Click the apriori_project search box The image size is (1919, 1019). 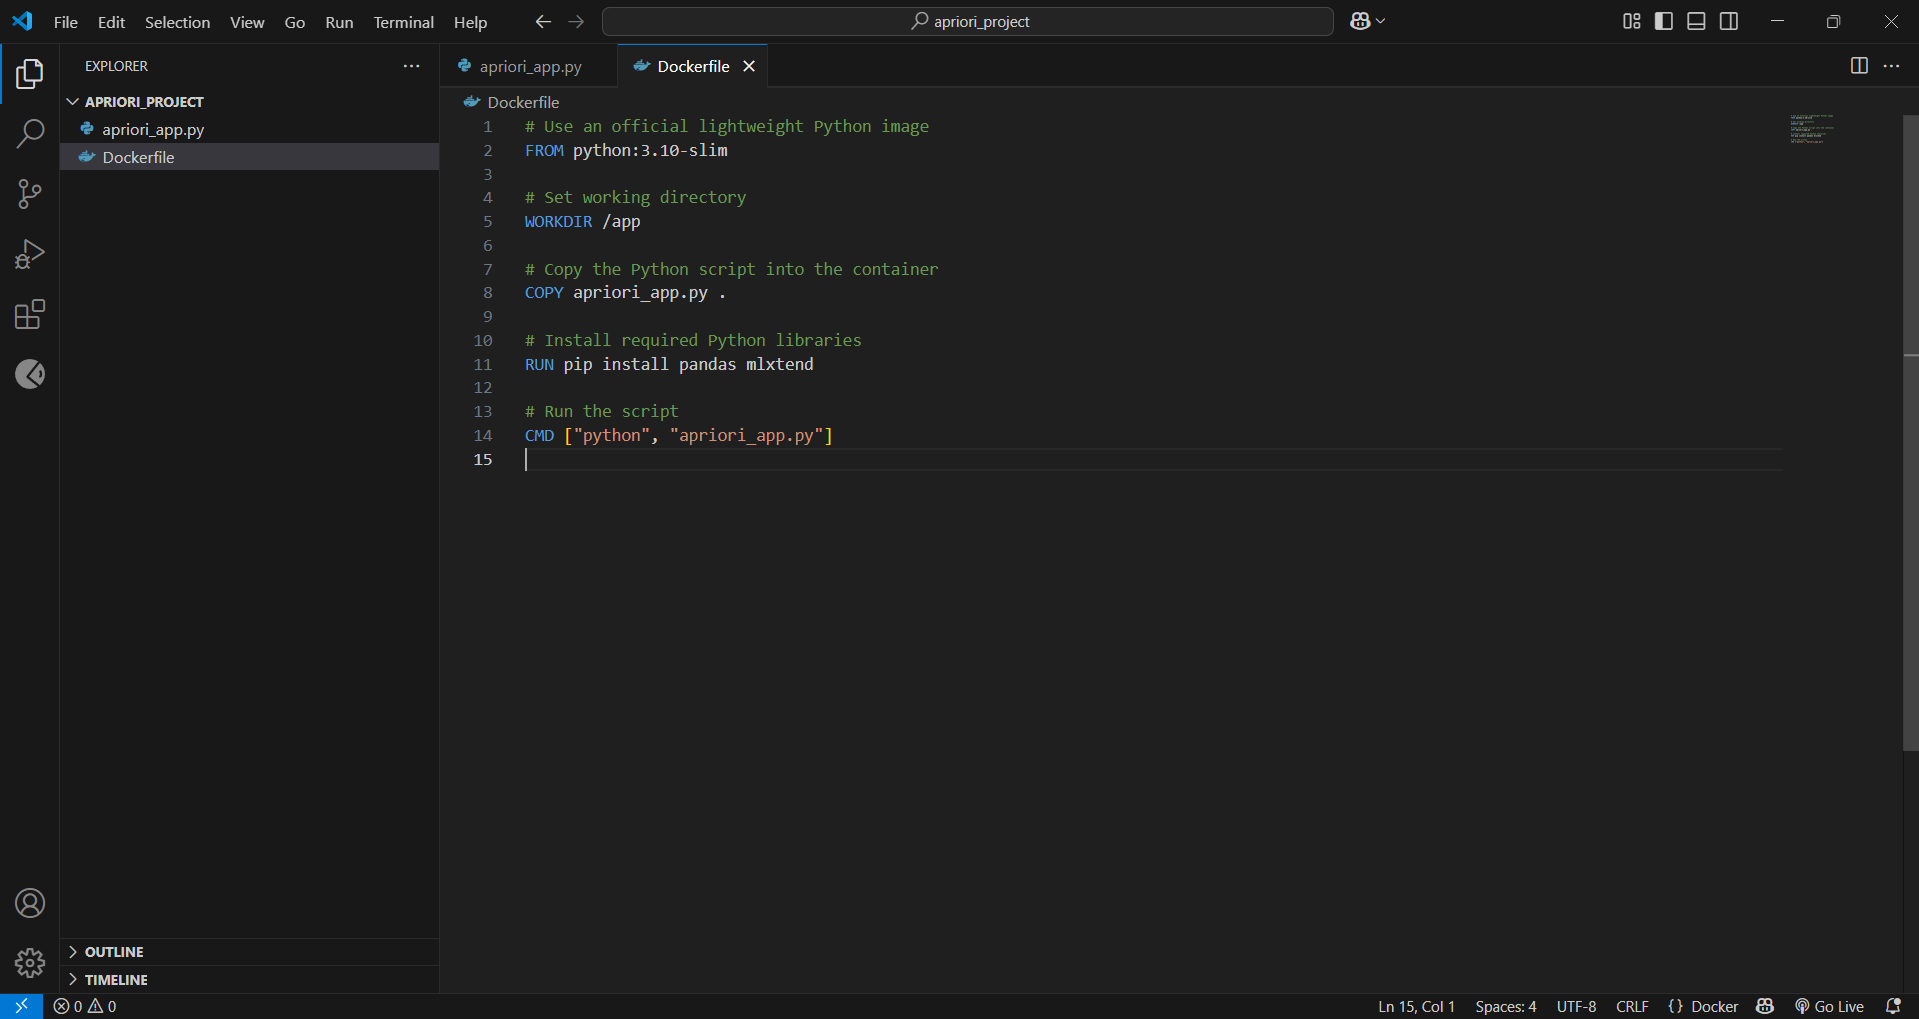tap(967, 21)
